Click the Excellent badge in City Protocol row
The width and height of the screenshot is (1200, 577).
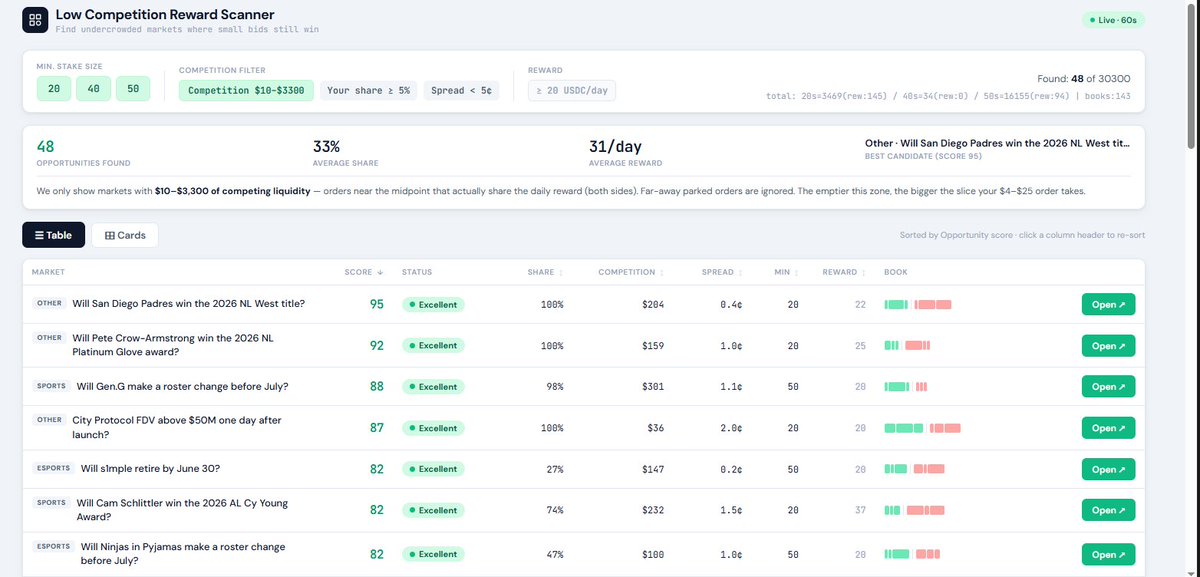click(x=433, y=428)
